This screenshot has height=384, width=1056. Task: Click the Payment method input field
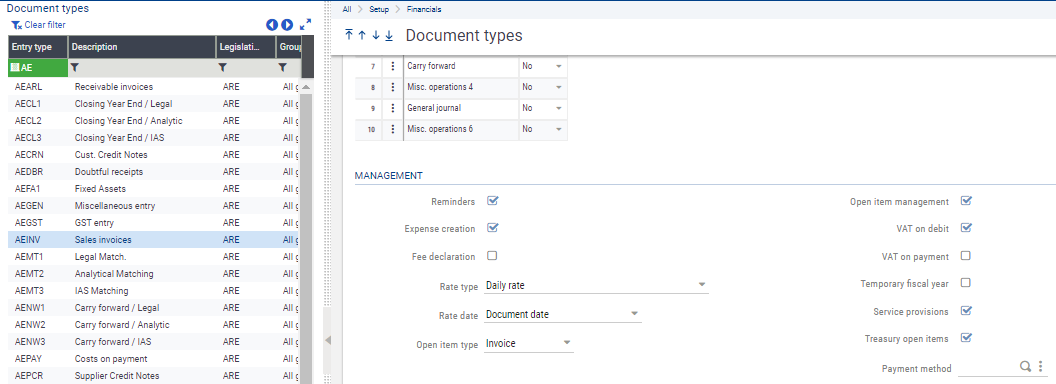click(x=987, y=368)
